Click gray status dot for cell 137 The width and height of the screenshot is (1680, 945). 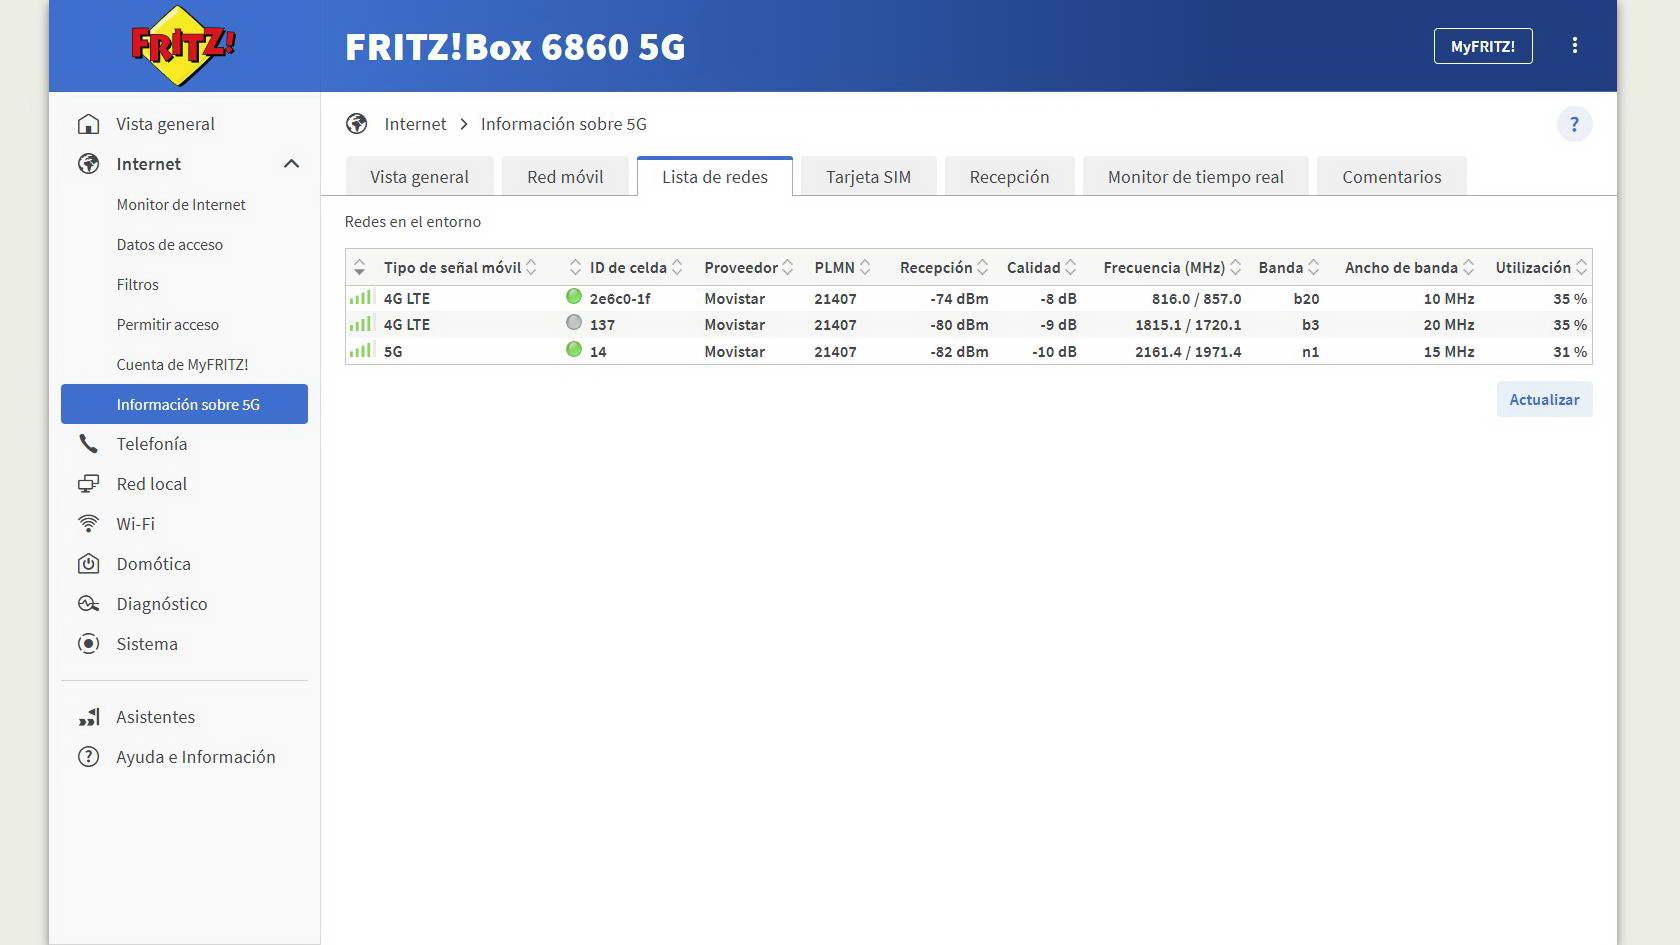pyautogui.click(x=574, y=322)
